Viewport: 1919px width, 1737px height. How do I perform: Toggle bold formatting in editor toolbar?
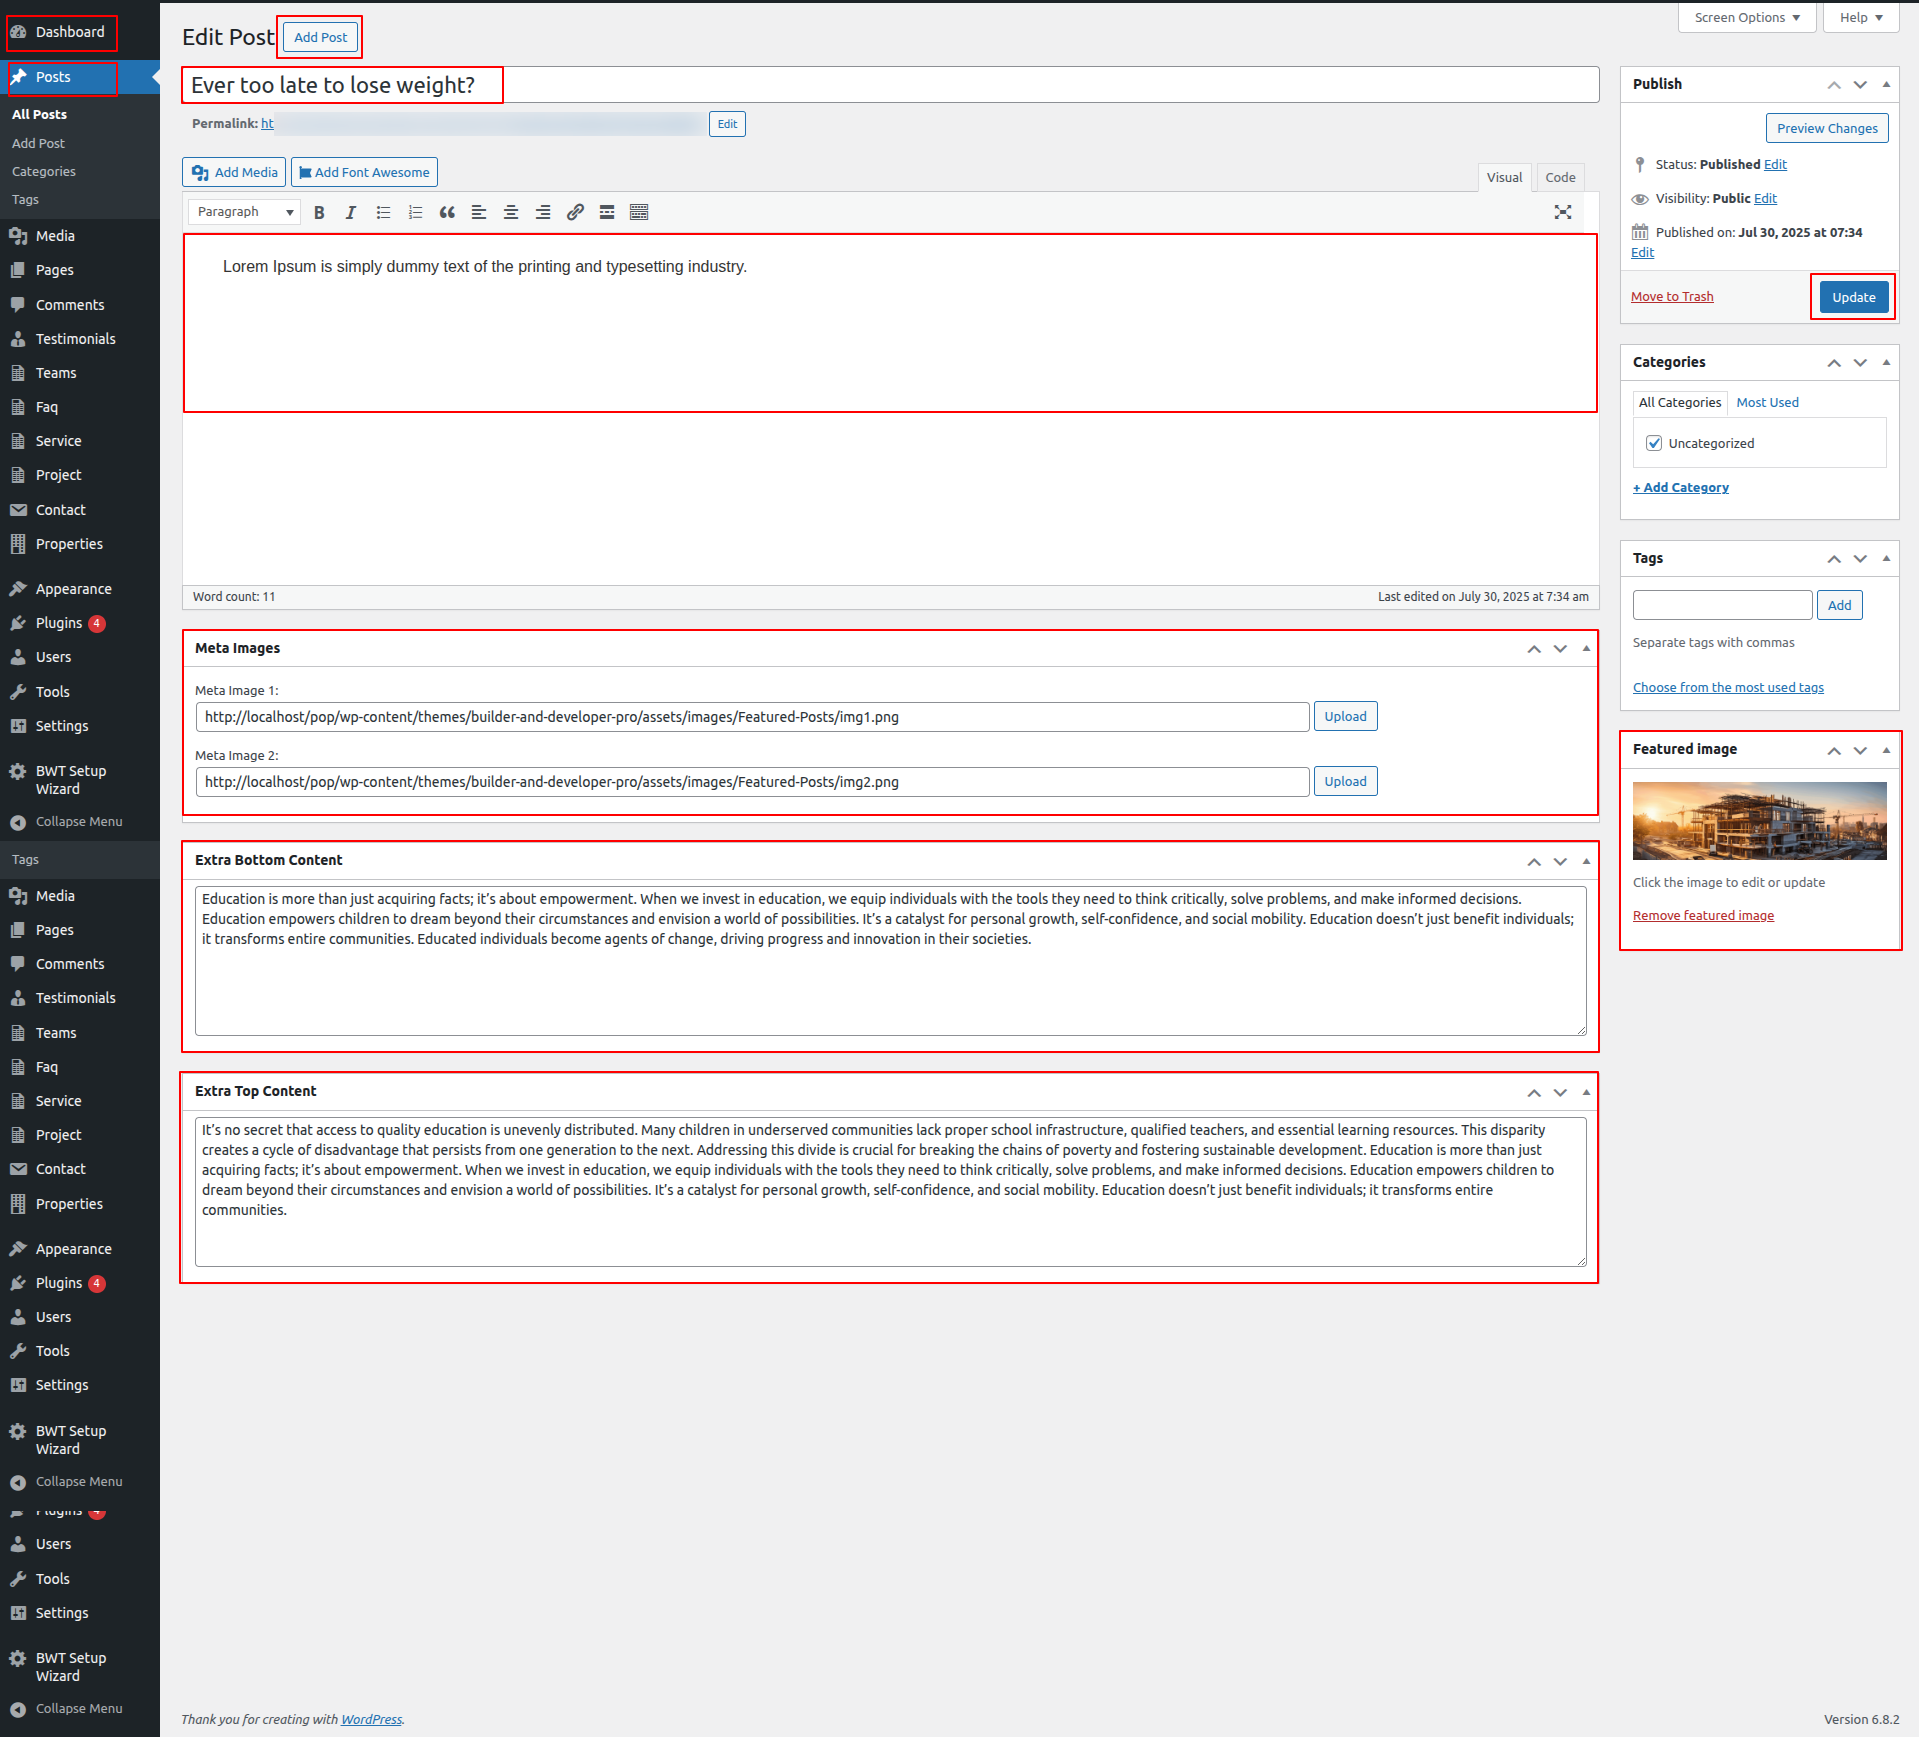(319, 212)
